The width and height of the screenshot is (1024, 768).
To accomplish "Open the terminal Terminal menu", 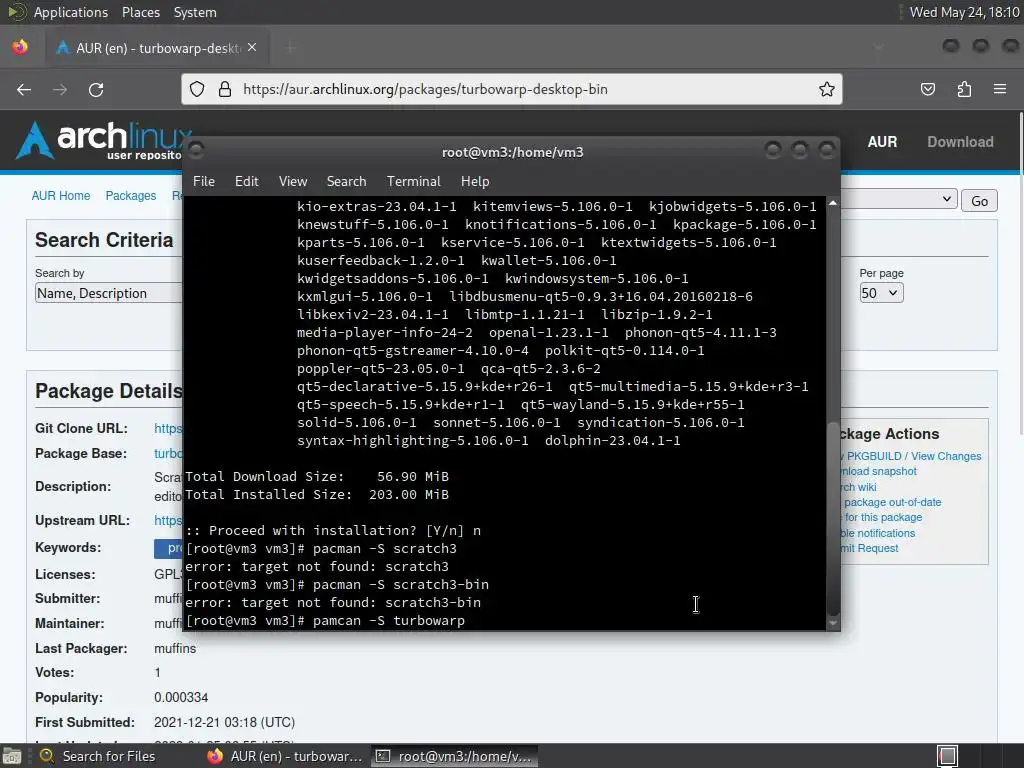I will click(x=413, y=182).
